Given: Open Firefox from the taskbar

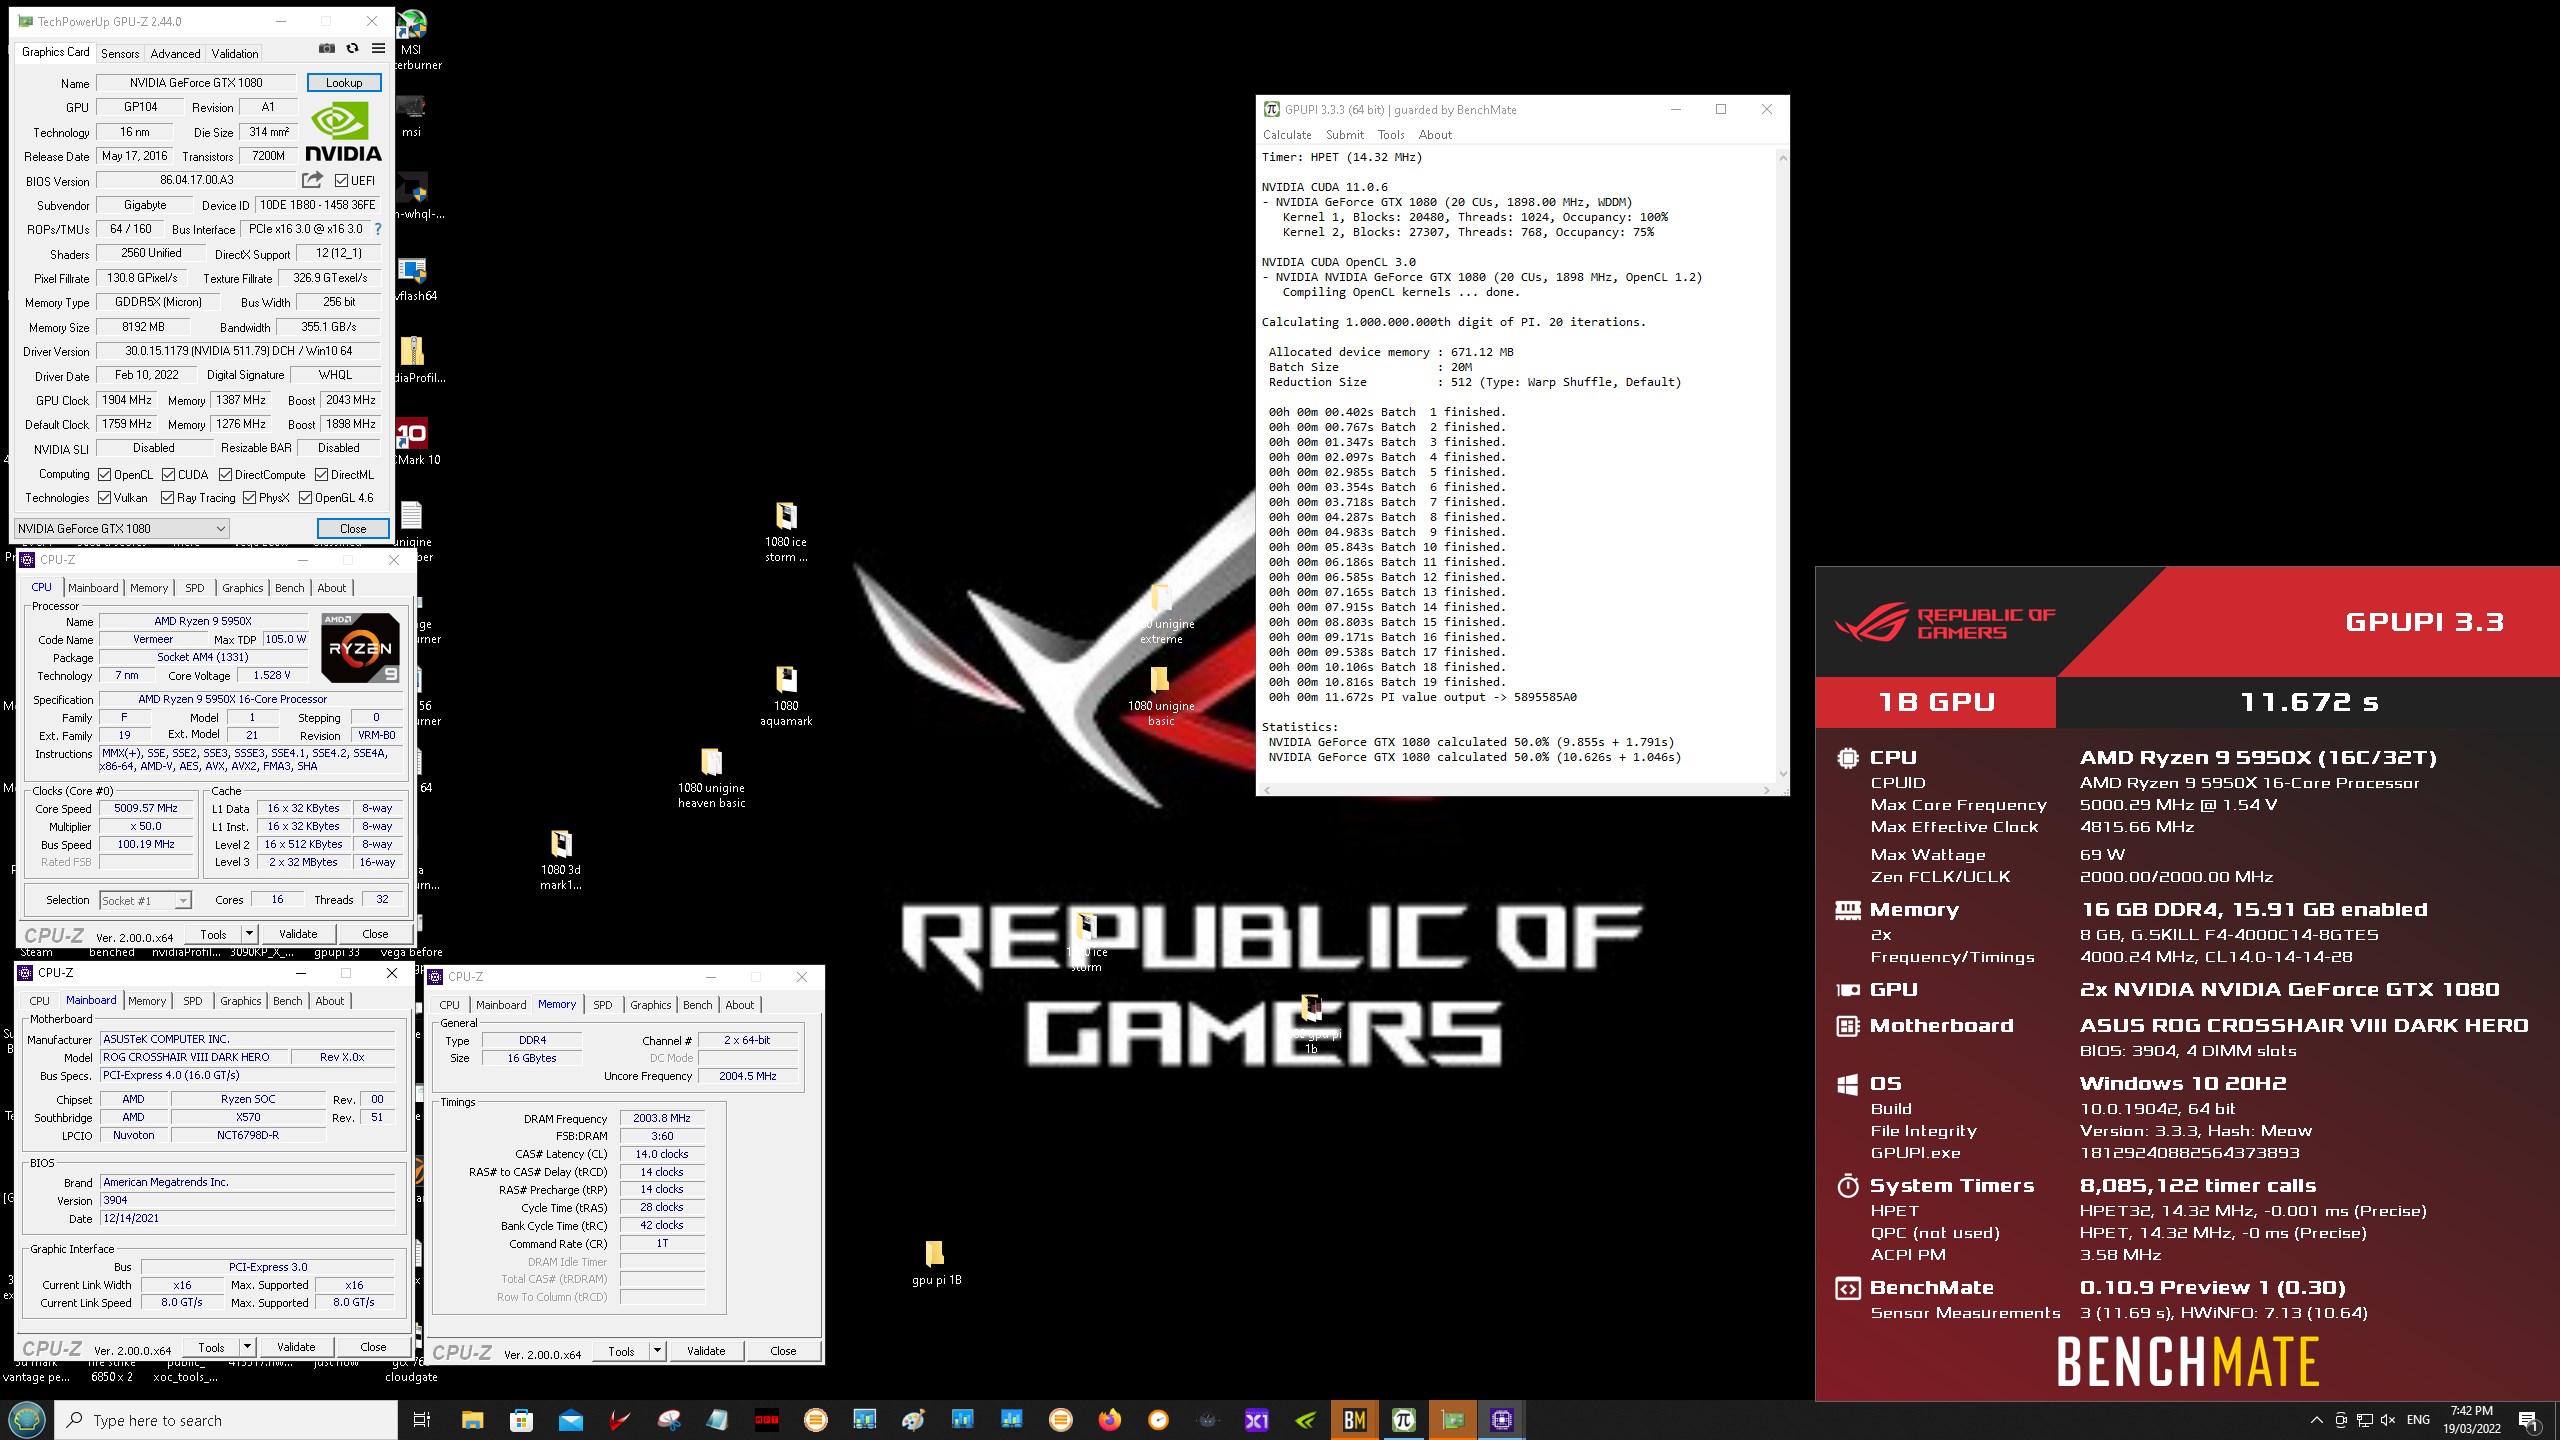Looking at the screenshot, I should pos(1109,1420).
